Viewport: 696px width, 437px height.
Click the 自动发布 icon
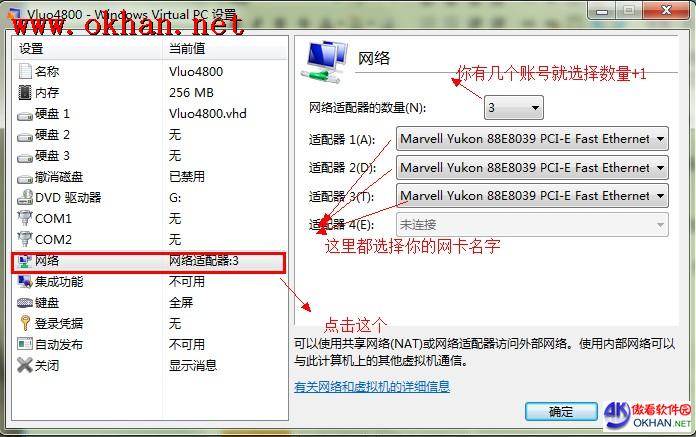(25, 344)
